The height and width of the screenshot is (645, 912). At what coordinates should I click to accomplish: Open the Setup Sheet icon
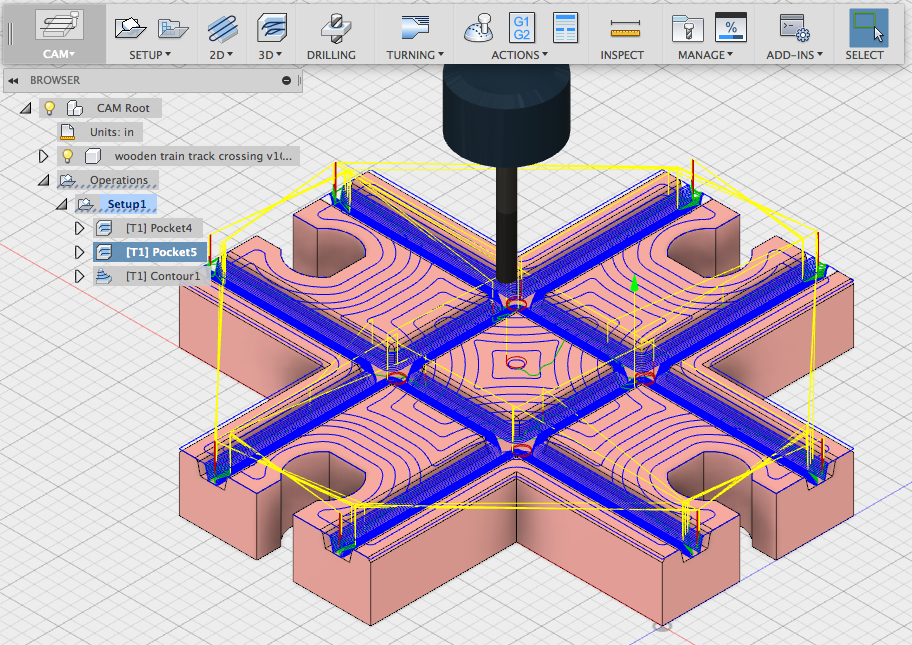tap(565, 28)
